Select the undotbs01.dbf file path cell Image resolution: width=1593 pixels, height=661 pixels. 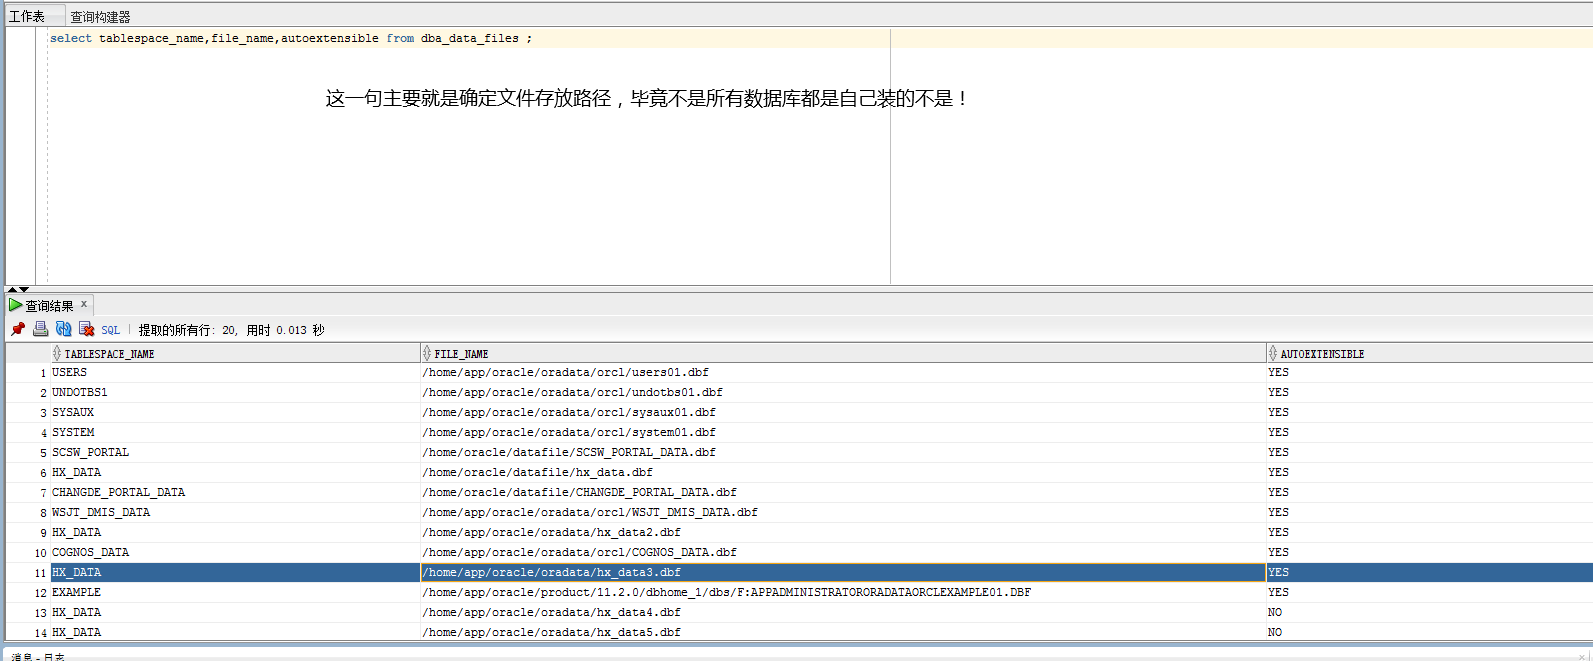[843, 392]
